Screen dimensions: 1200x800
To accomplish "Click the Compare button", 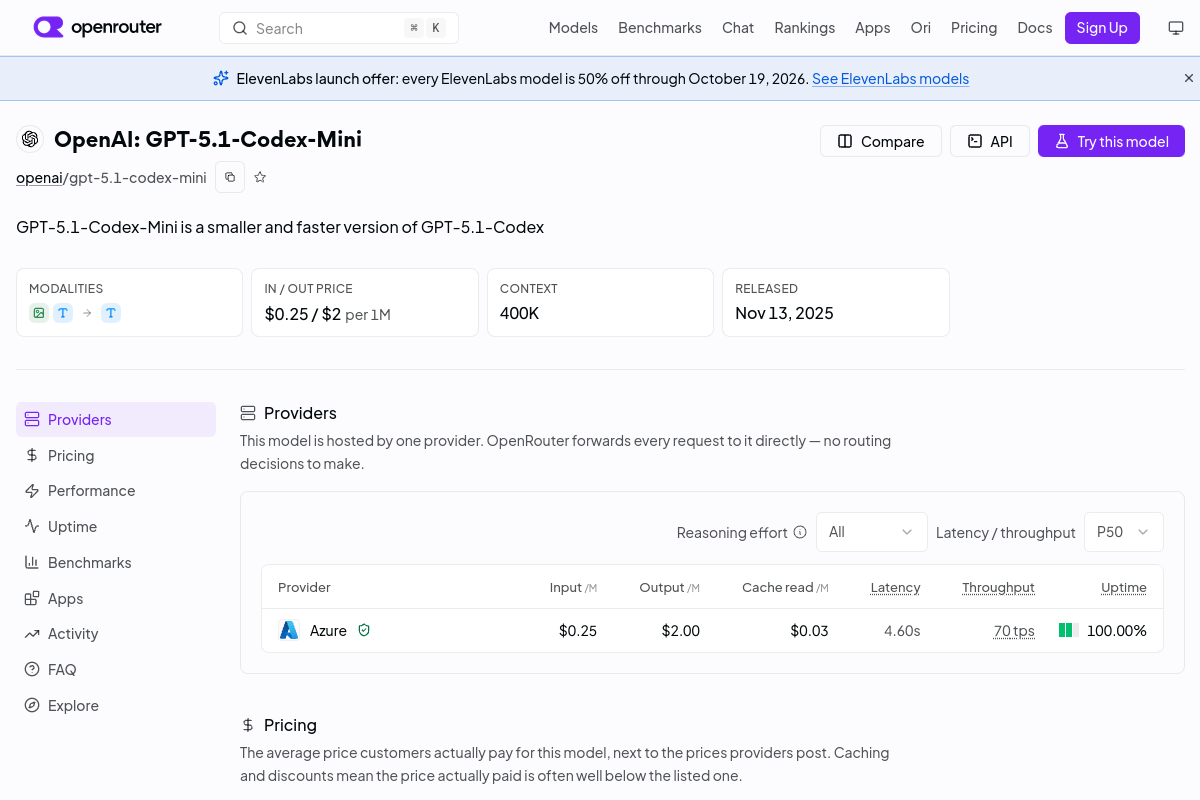I will (x=881, y=141).
